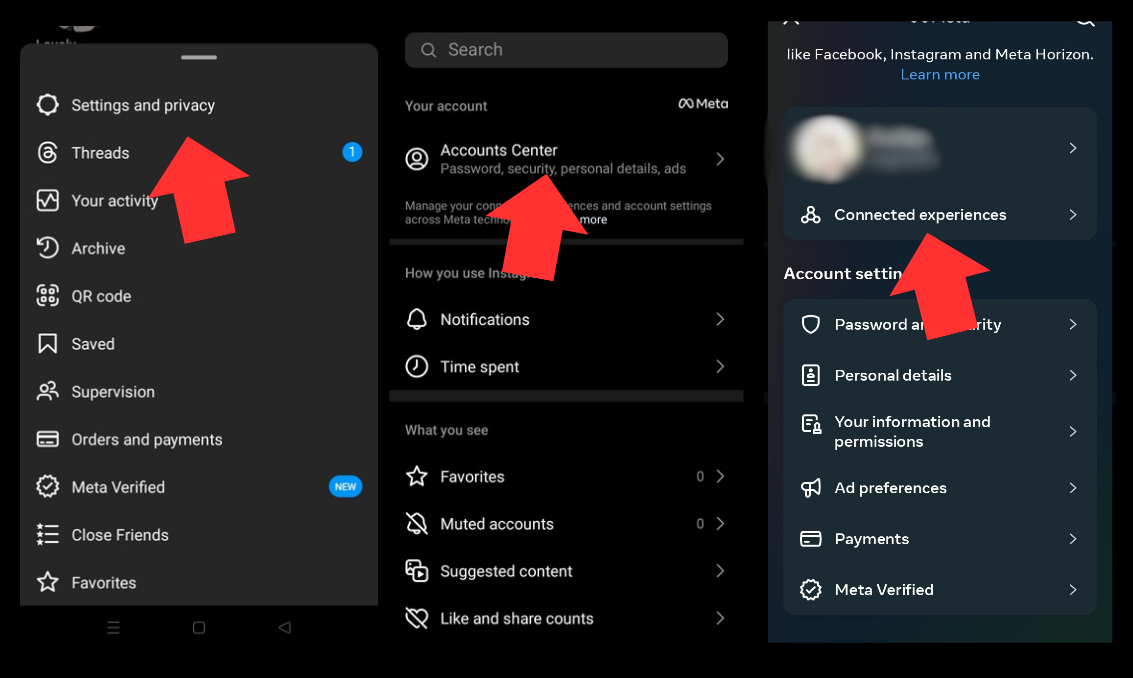
Task: Click the Learn more link
Action: click(940, 74)
